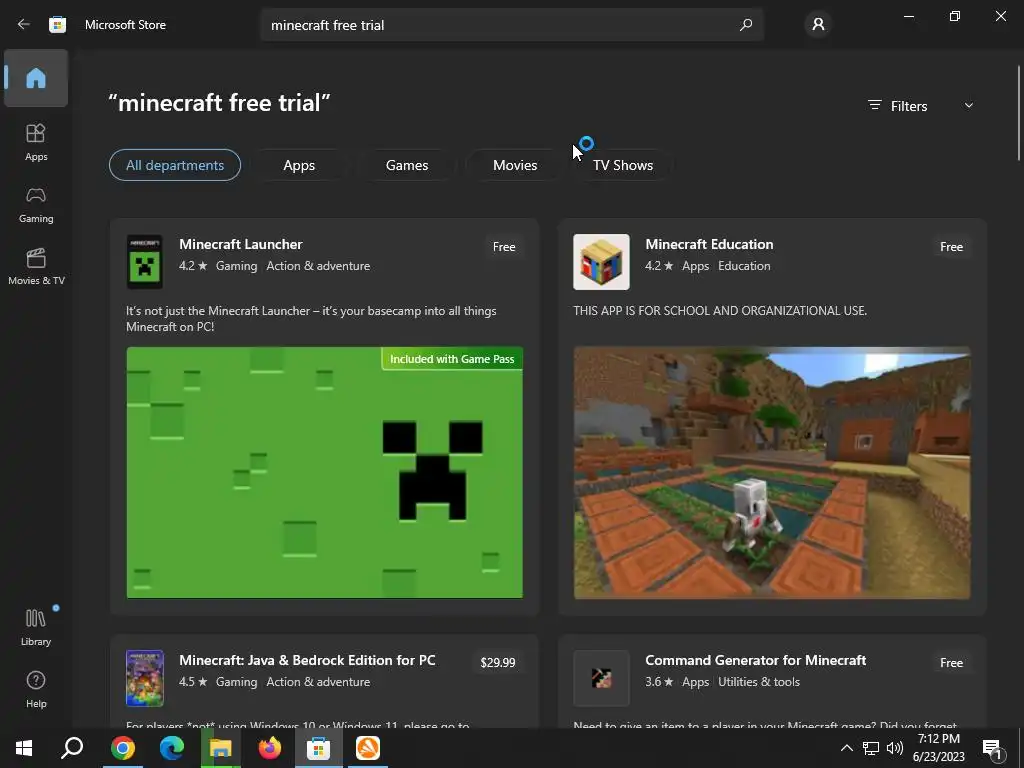The height and width of the screenshot is (768, 1024).
Task: Click the search magnifier icon in search box
Action: pyautogui.click(x=746, y=25)
